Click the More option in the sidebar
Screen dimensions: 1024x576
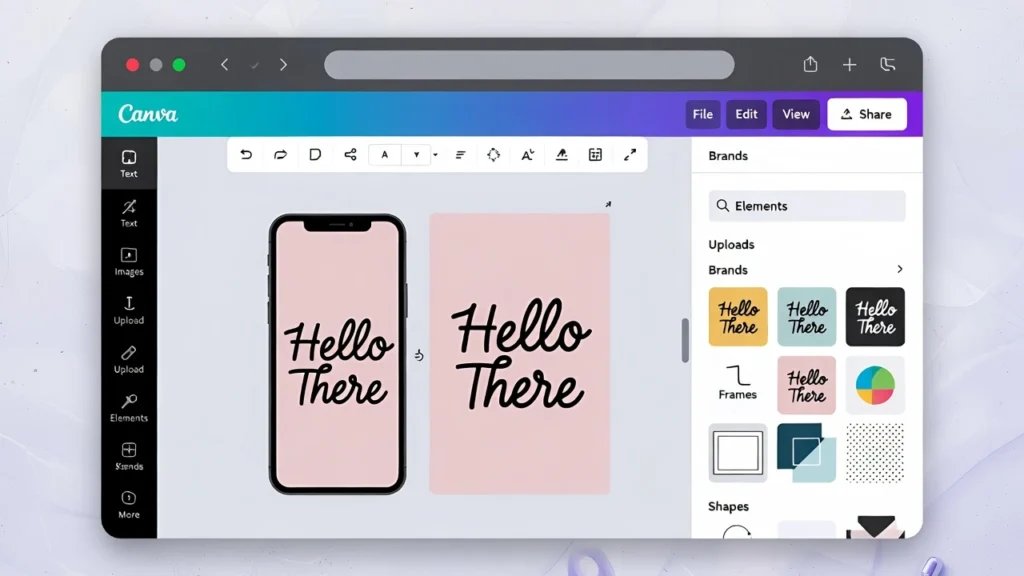(x=128, y=506)
